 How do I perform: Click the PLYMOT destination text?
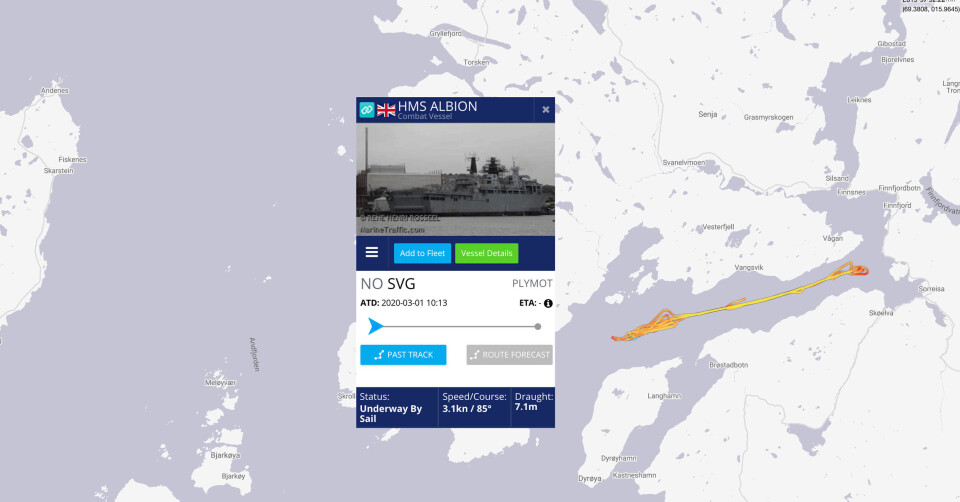coord(532,283)
